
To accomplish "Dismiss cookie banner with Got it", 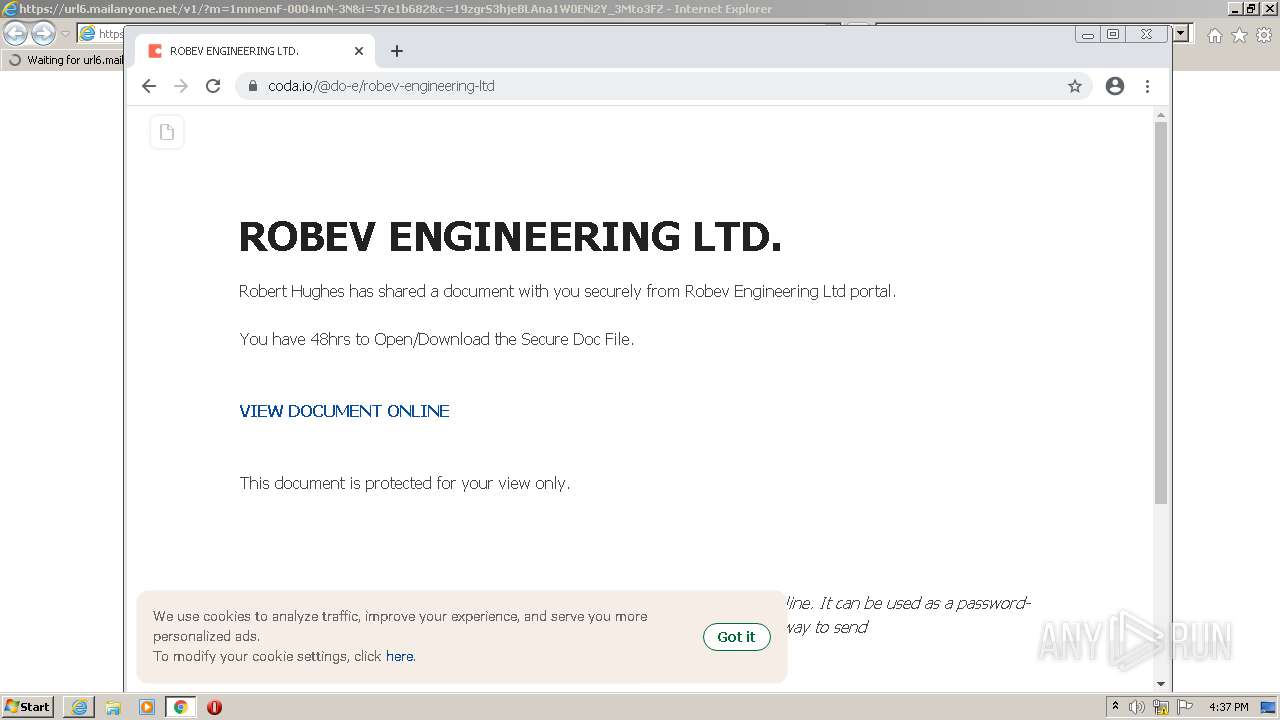I will coord(736,637).
